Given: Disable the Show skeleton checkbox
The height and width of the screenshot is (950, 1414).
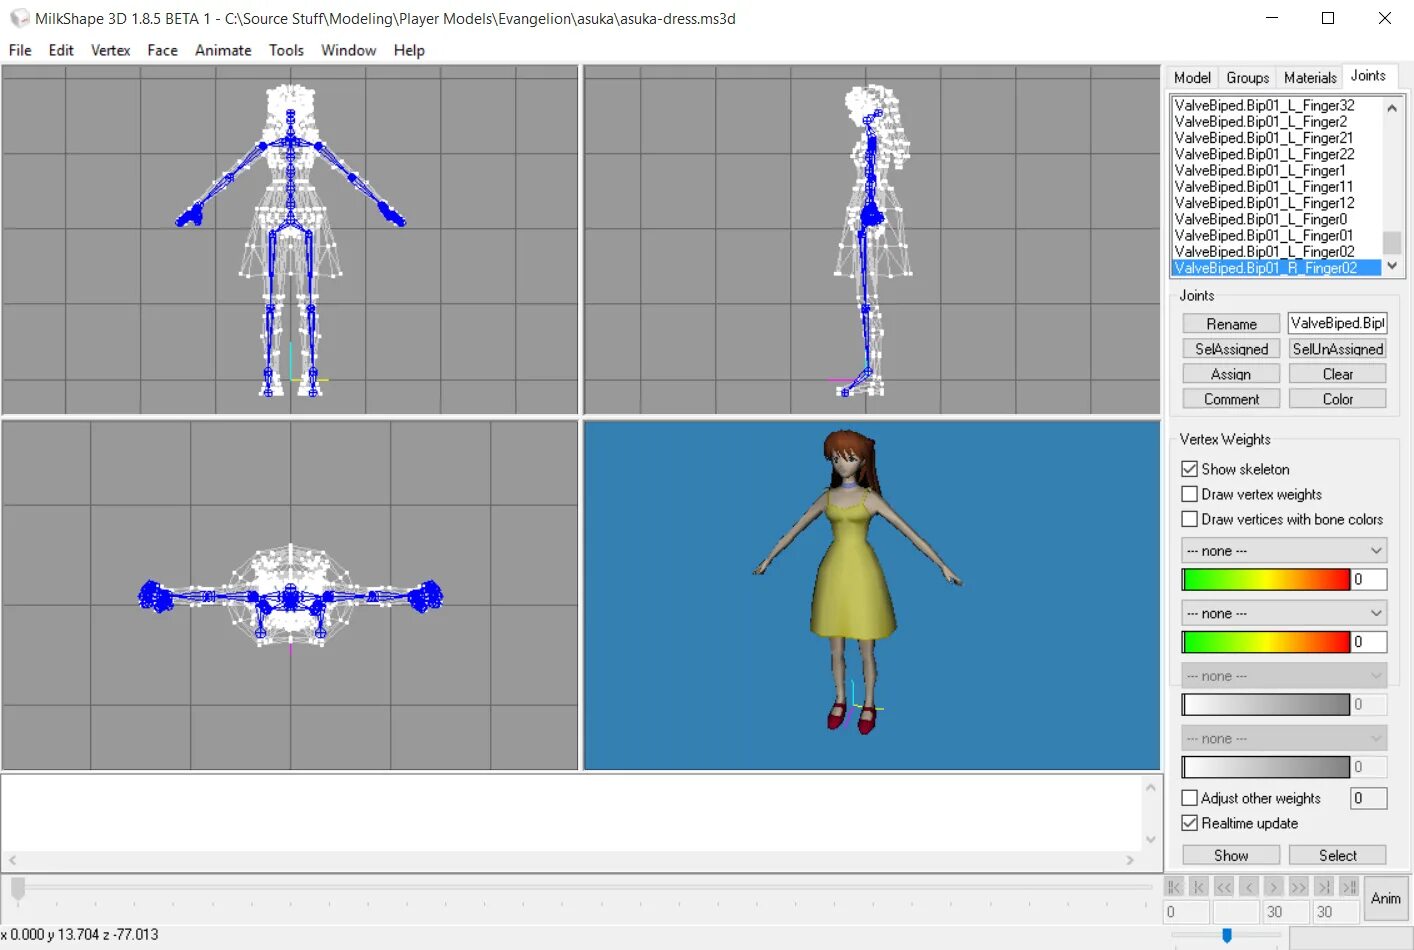Looking at the screenshot, I should click(1189, 469).
